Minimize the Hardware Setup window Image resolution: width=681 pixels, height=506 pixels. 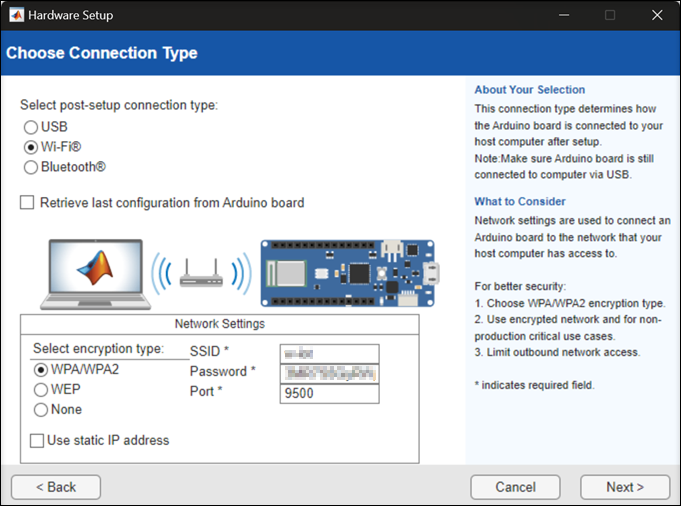565,15
